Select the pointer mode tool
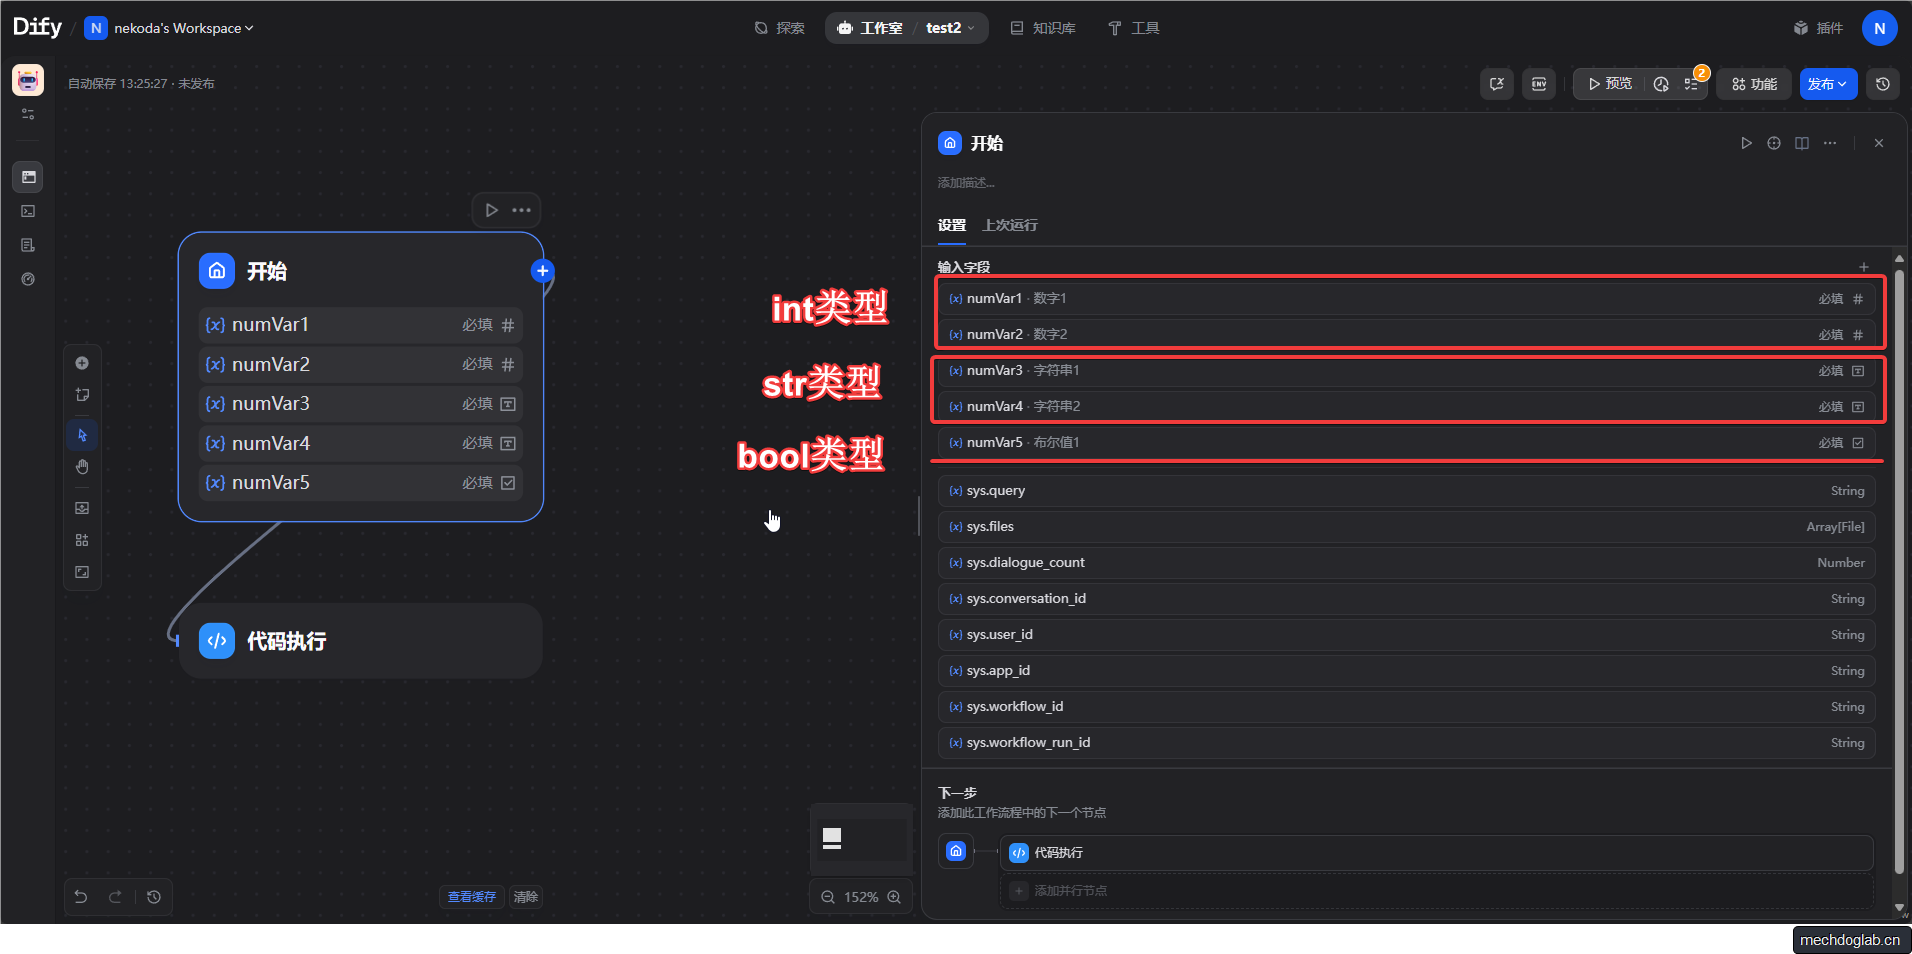This screenshot has height=954, width=1912. pyautogui.click(x=82, y=435)
